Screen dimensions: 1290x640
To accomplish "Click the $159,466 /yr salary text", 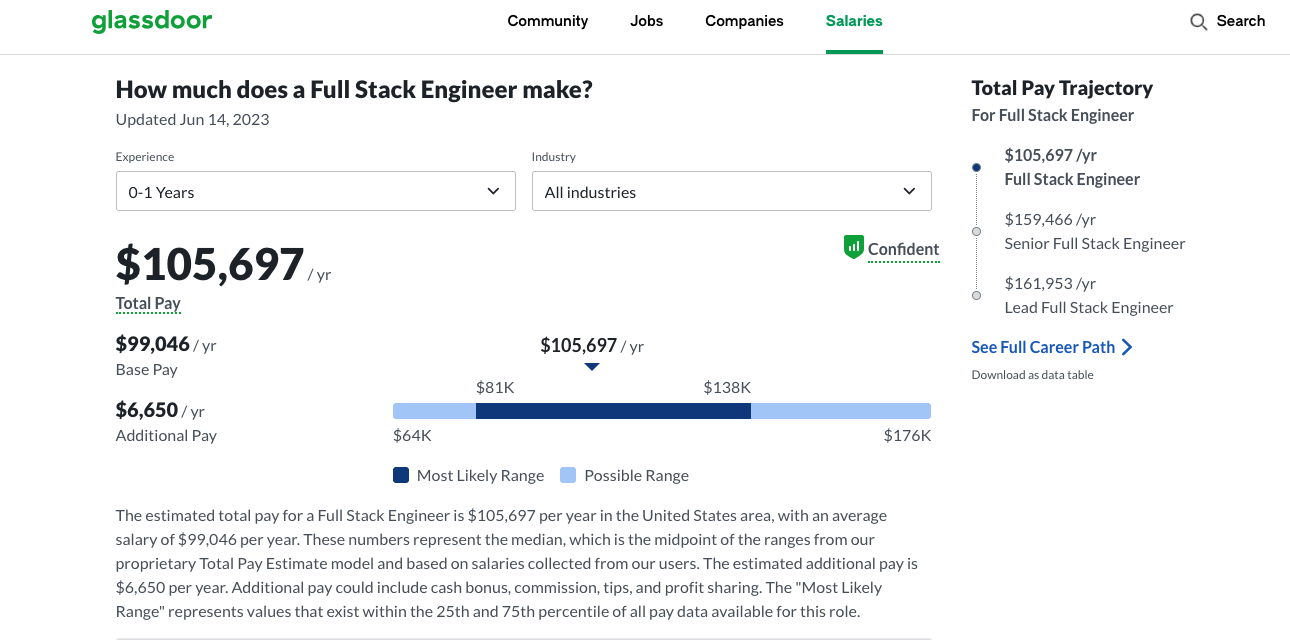I will 1050,219.
